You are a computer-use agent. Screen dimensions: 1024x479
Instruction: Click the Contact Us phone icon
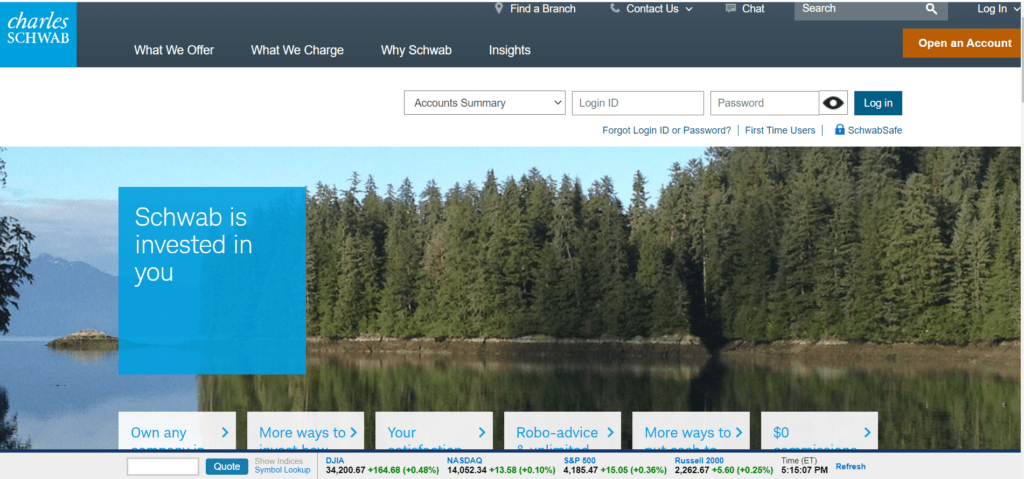[x=615, y=8]
